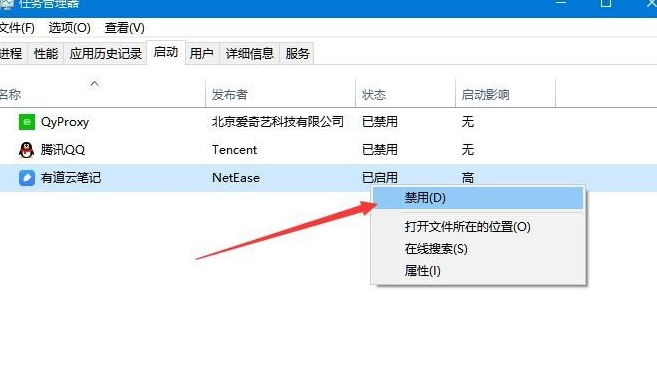Click startup impact 高 in 有道云笔记 row
This screenshot has height=386, width=657.
tap(468, 178)
